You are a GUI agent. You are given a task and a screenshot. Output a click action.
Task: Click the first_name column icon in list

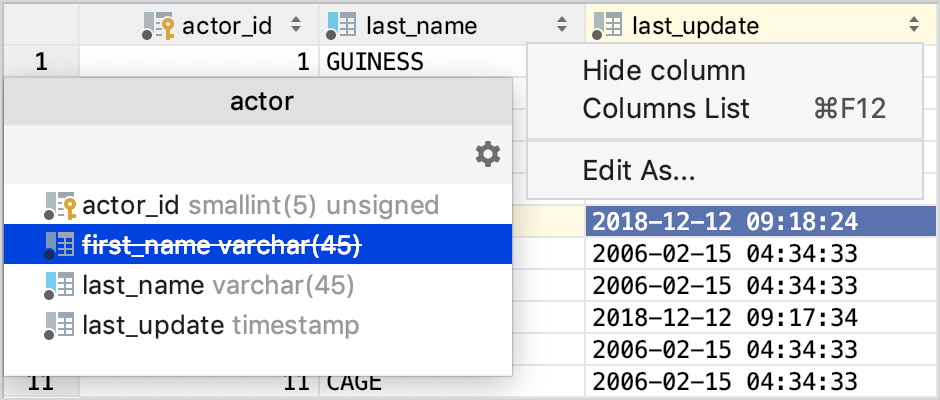point(59,246)
